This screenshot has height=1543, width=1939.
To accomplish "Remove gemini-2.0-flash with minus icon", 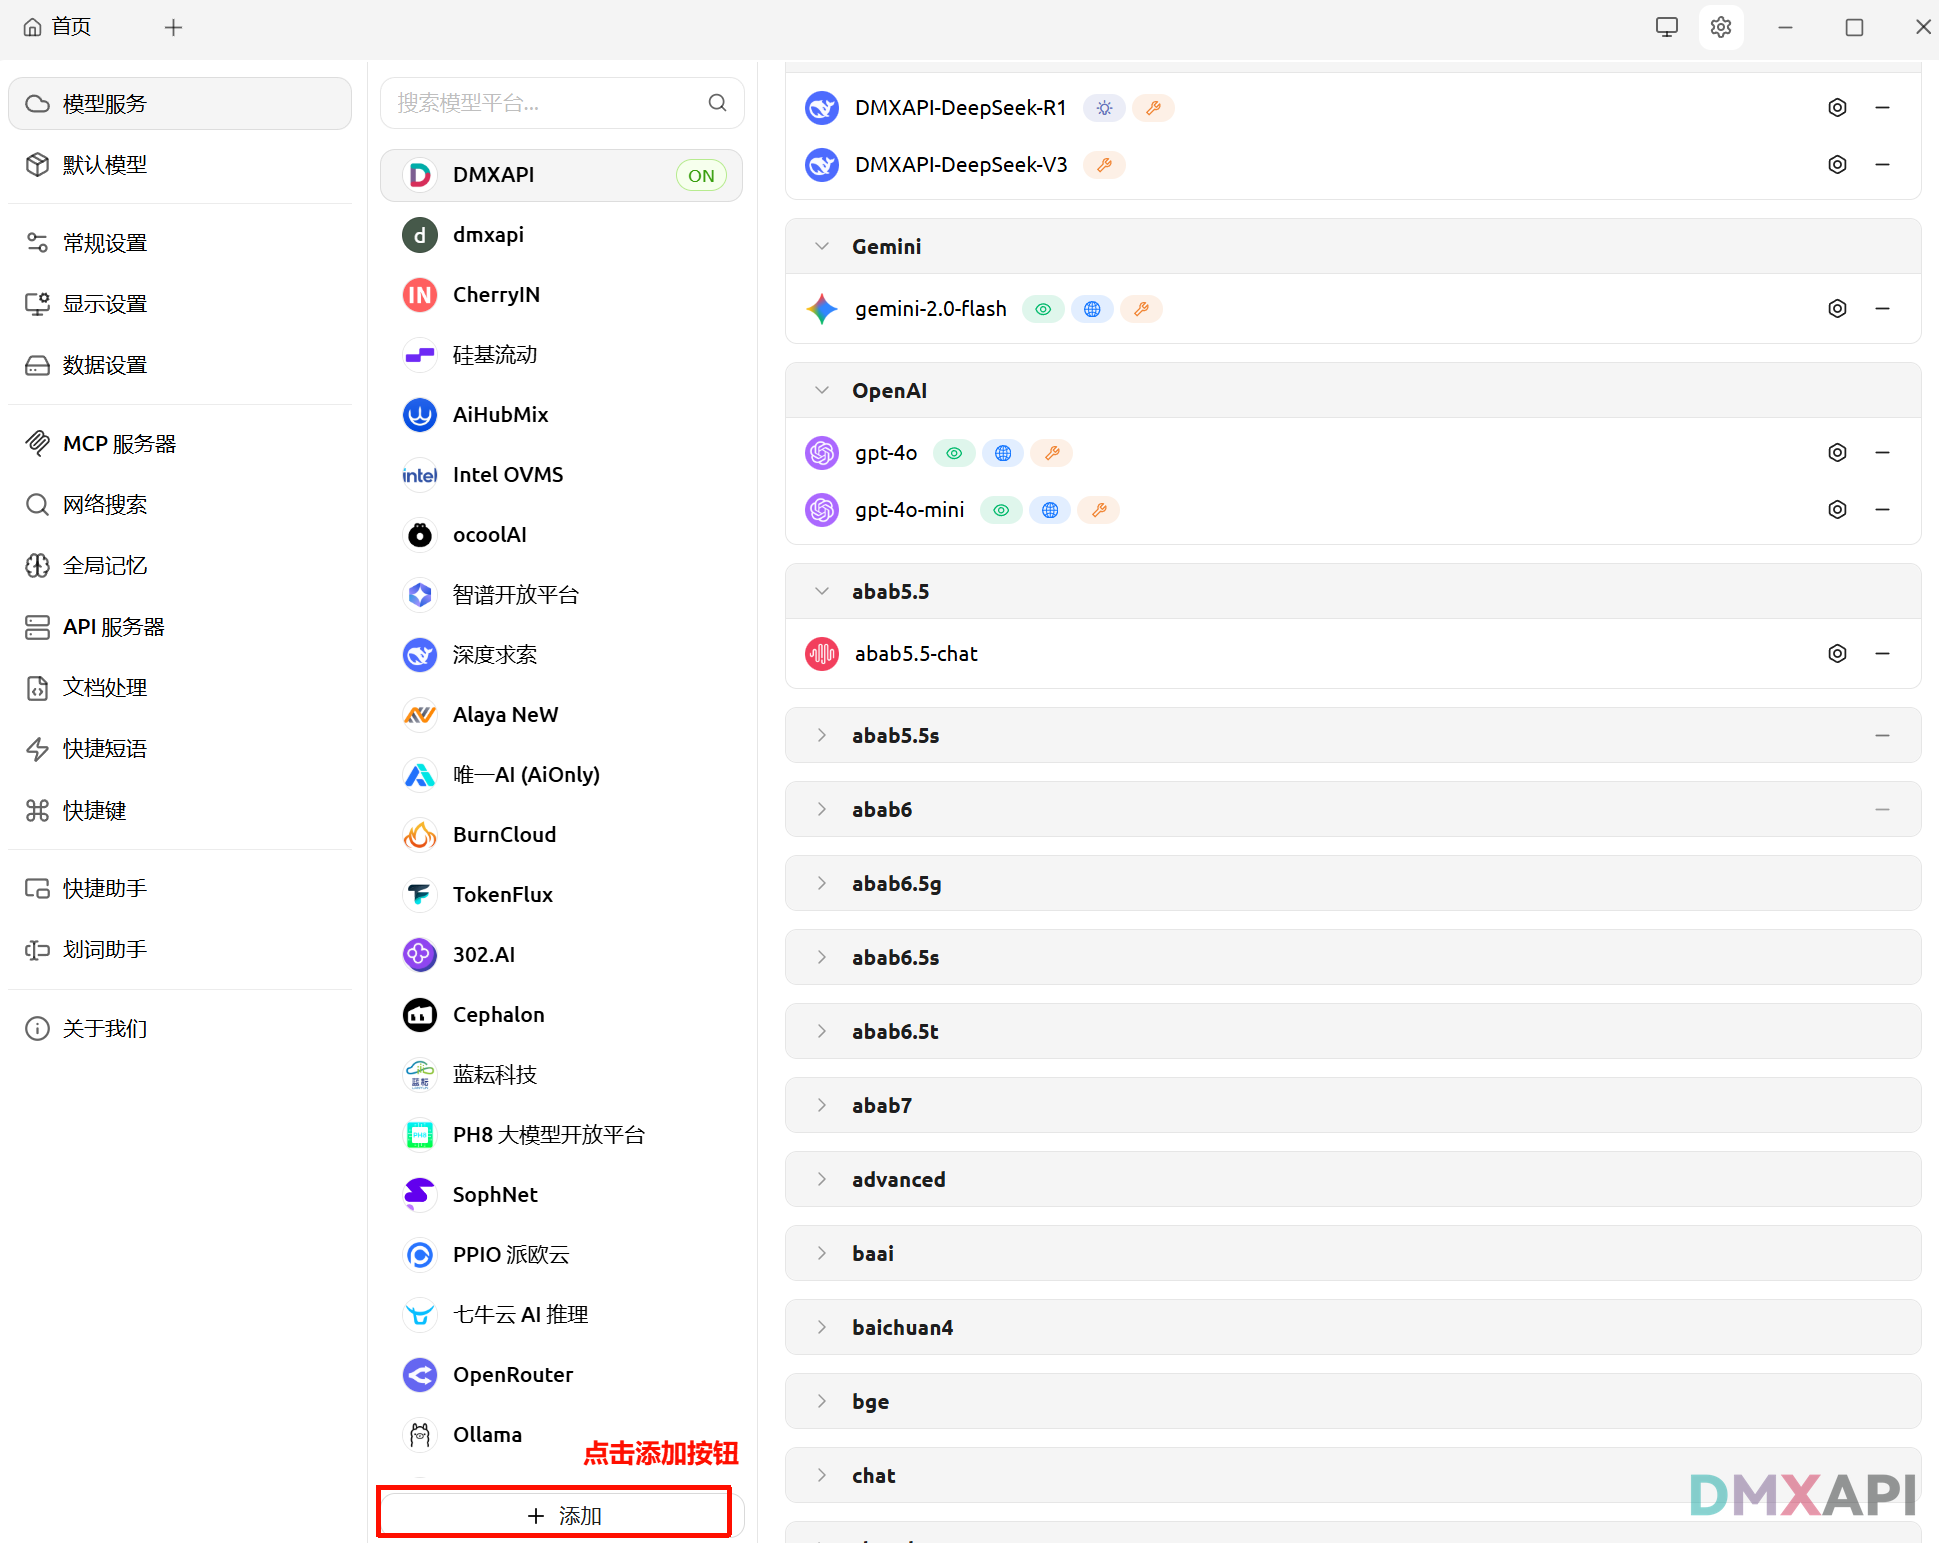I will 1882,309.
